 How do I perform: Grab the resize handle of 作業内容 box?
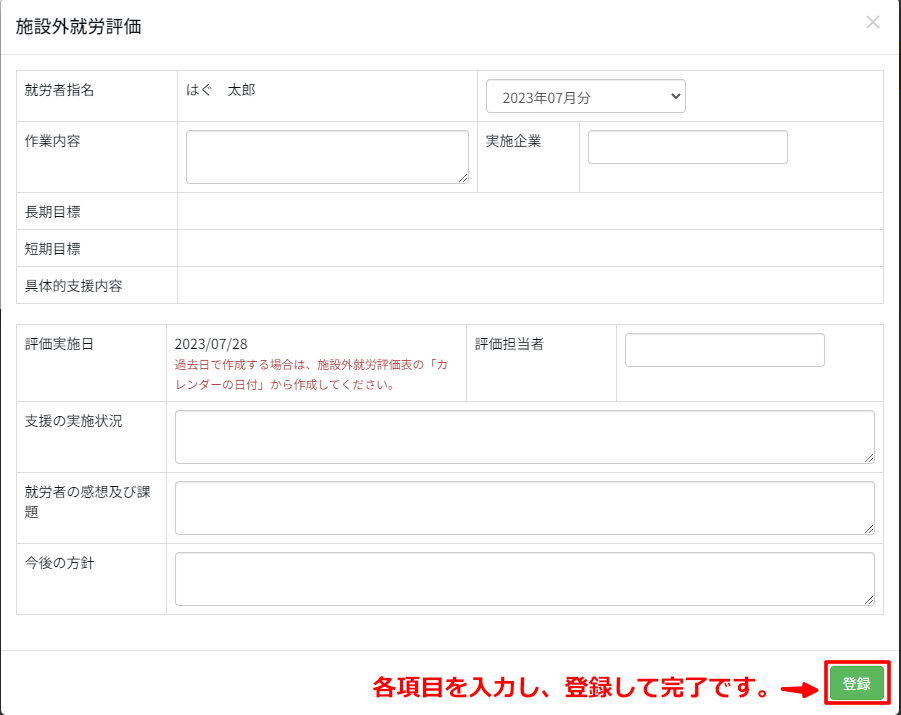463,178
